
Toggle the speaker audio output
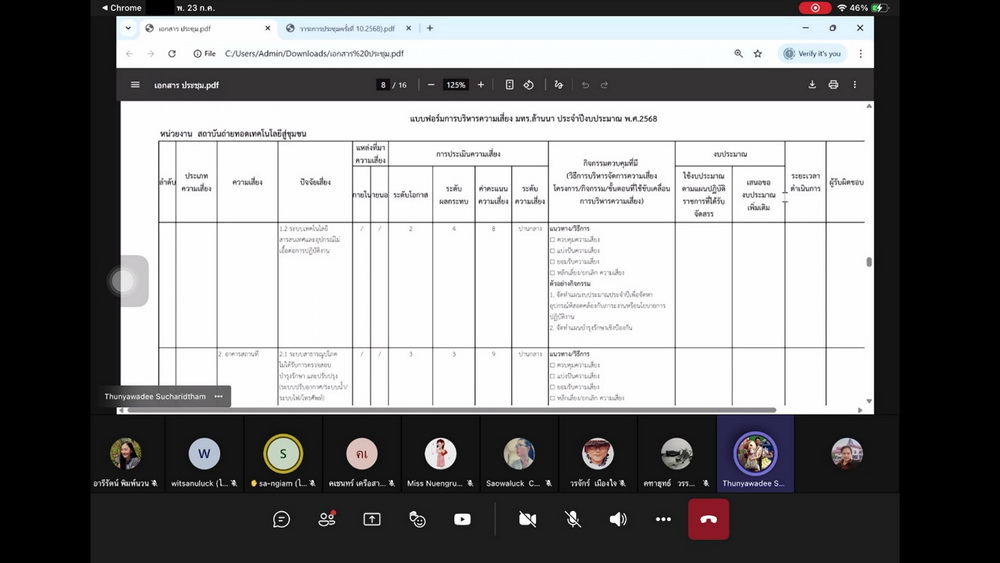point(617,520)
